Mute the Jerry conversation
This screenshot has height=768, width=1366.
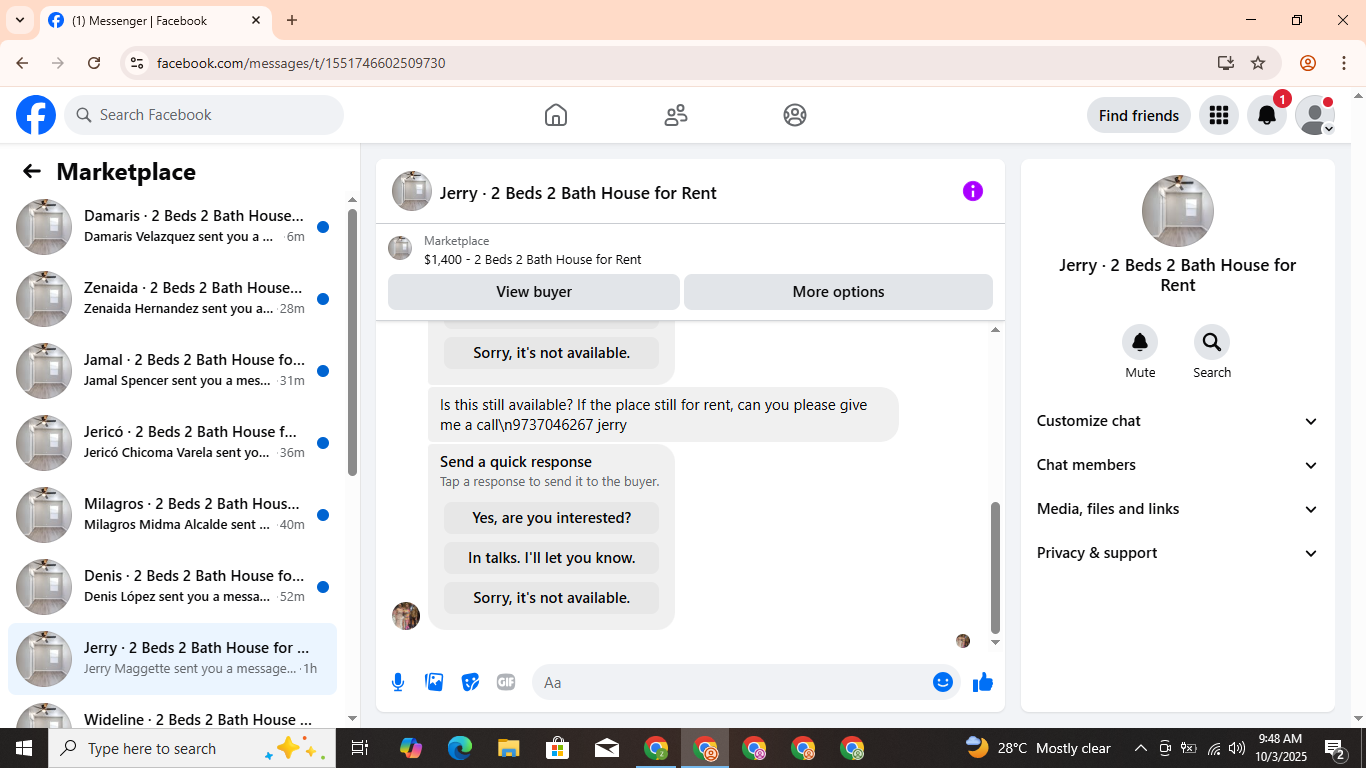(1140, 343)
